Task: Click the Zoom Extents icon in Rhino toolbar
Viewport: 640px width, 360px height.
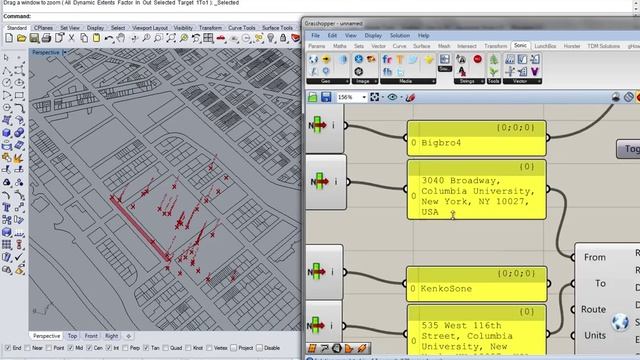Action: point(171,38)
